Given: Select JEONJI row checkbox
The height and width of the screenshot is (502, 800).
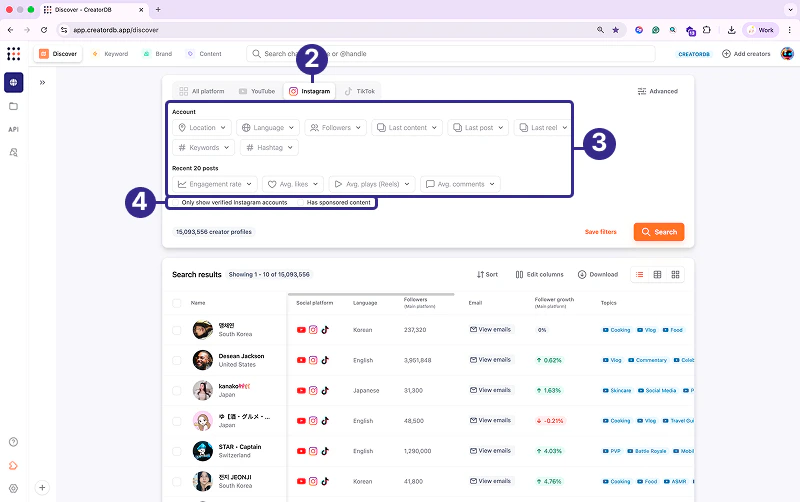Looking at the screenshot, I should coord(177,482).
